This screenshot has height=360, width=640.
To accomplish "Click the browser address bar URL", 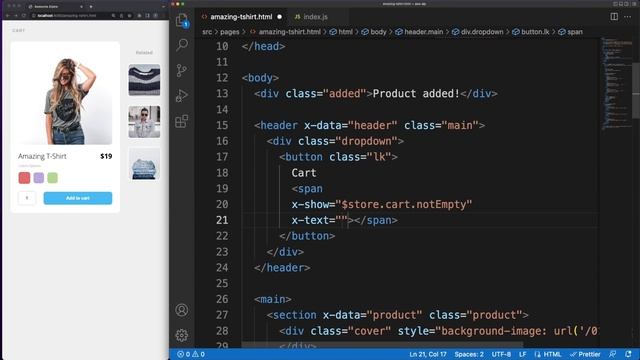I will (x=67, y=16).
